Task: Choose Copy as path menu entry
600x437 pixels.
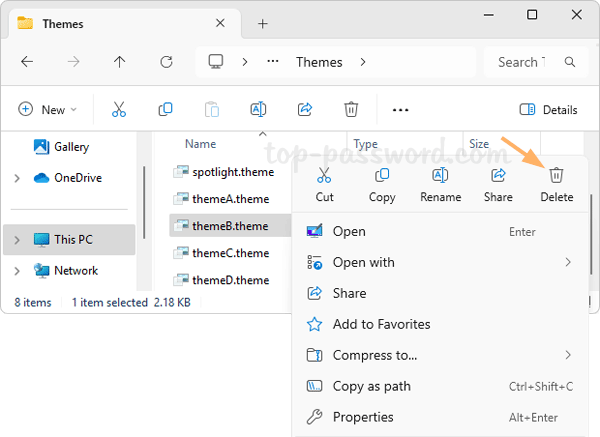Action: 371,386
